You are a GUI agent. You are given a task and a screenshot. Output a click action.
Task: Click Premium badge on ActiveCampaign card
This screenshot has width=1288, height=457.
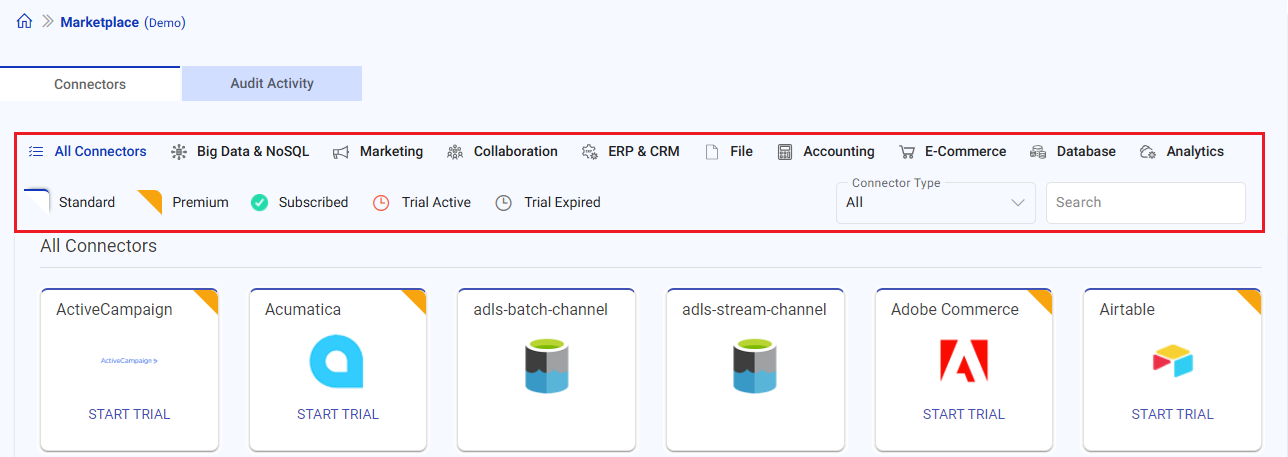208,300
